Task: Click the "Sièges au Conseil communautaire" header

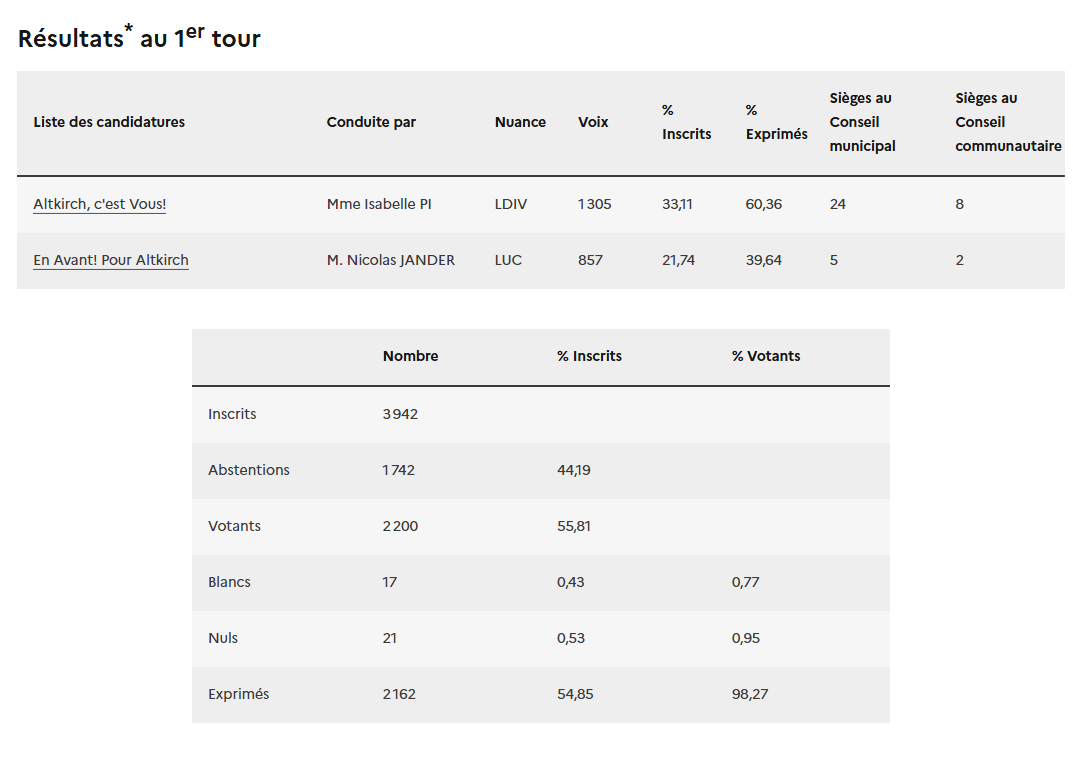Action: pyautogui.click(x=1007, y=122)
